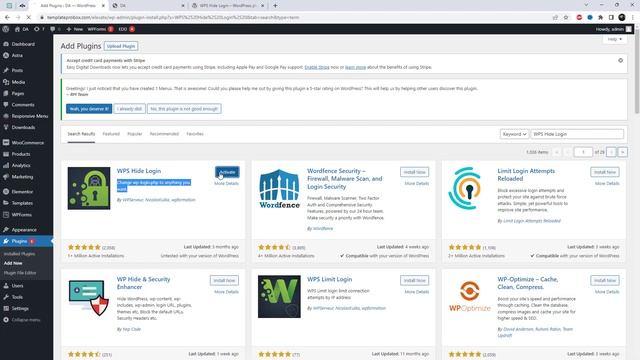Visit site via DA home icon
The image size is (640, 360).
coord(22,29)
